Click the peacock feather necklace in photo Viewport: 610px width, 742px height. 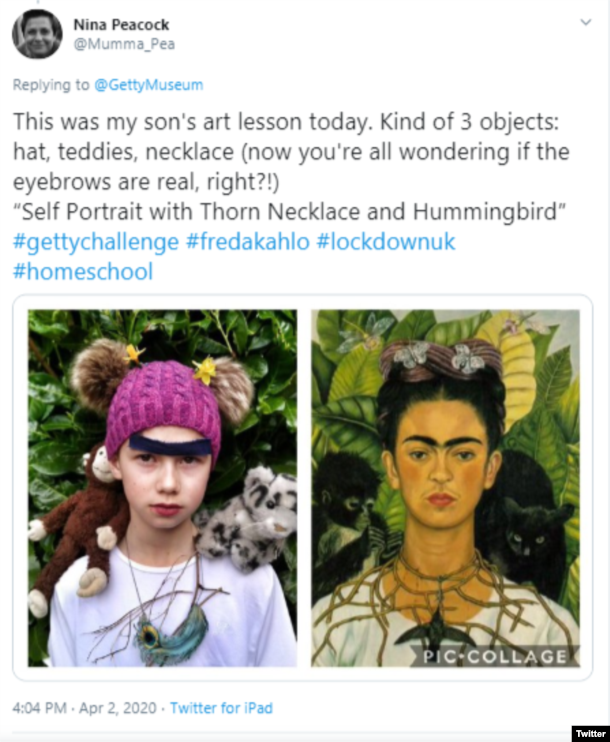click(x=171, y=632)
